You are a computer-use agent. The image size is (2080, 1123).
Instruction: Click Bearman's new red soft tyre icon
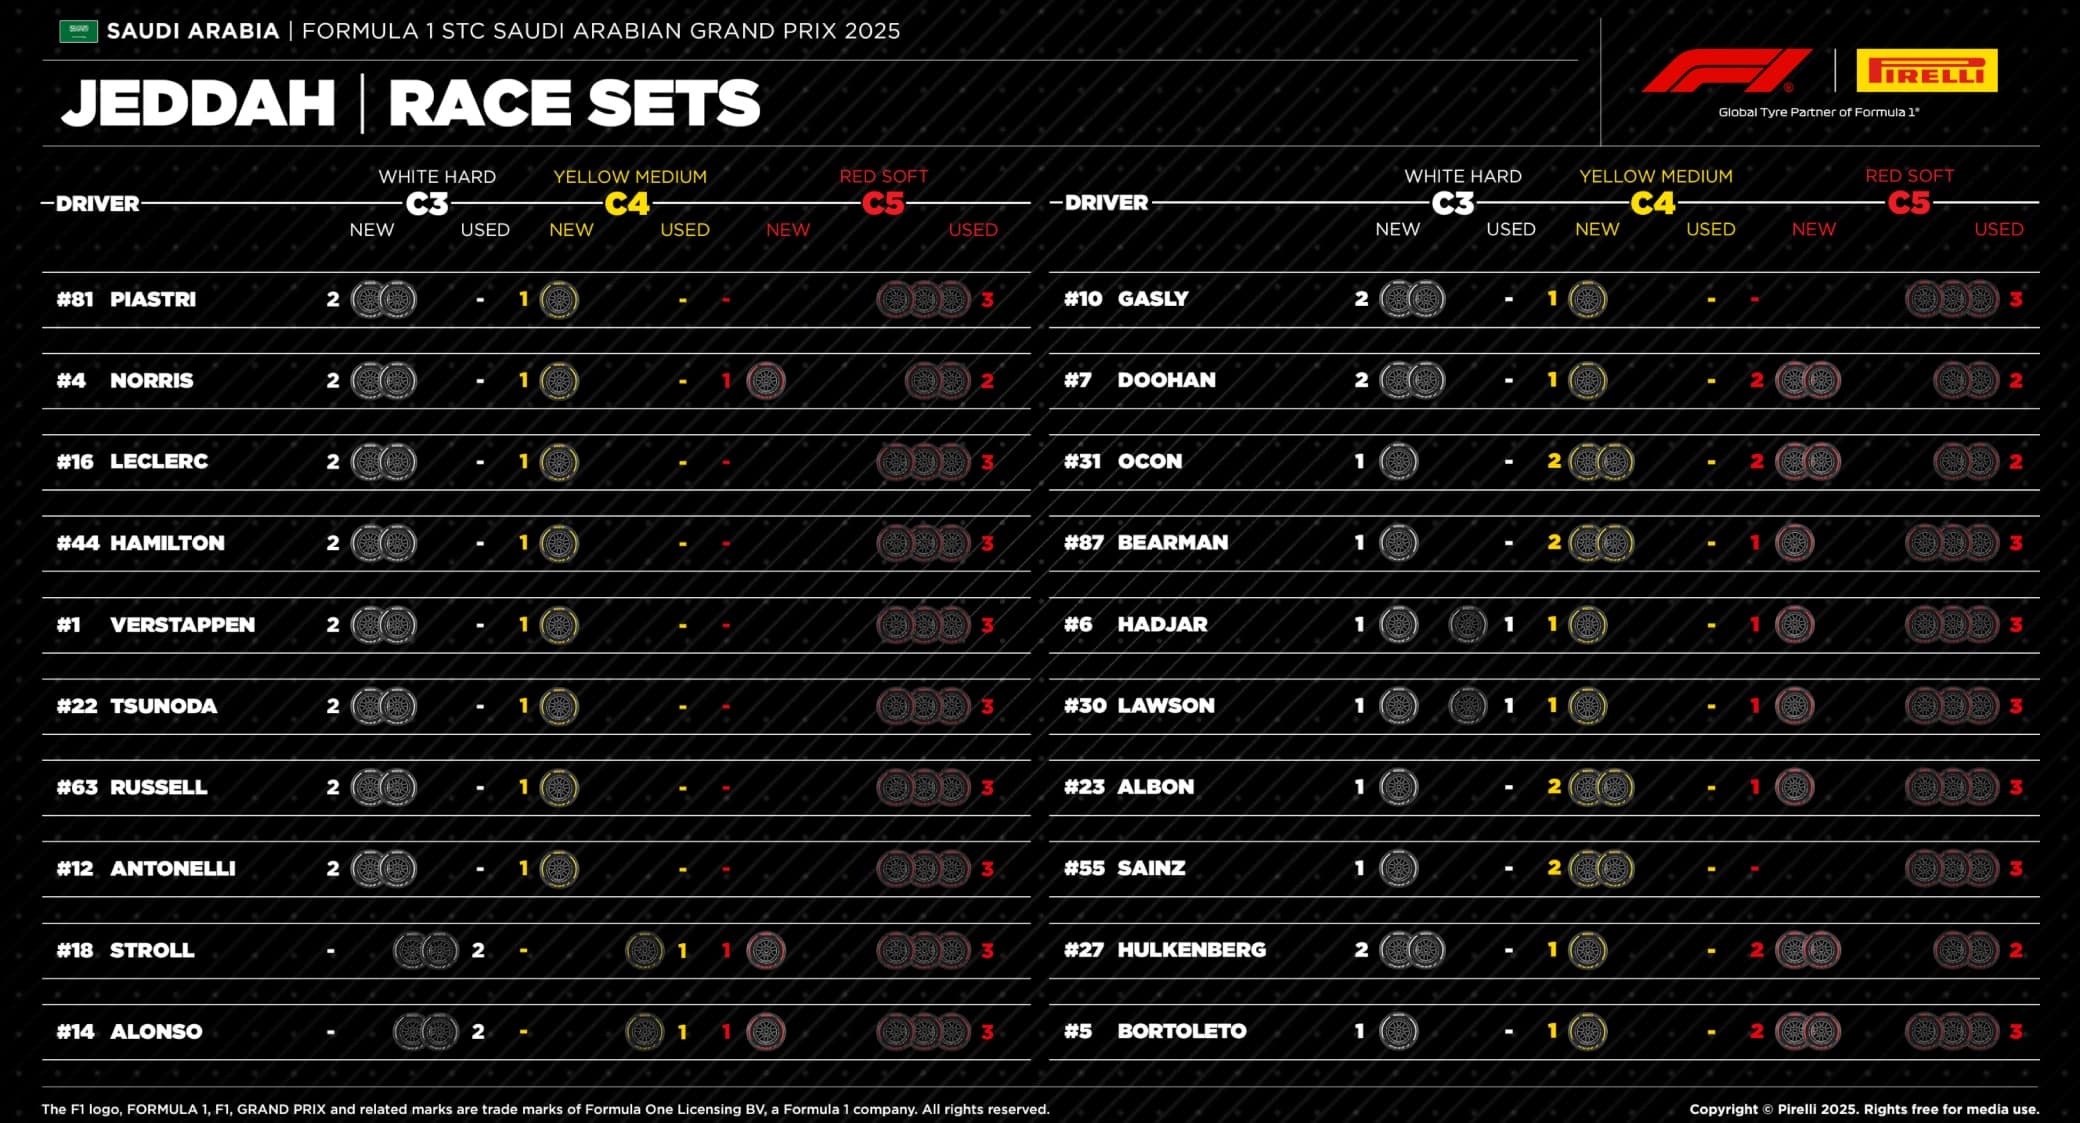(x=1795, y=543)
